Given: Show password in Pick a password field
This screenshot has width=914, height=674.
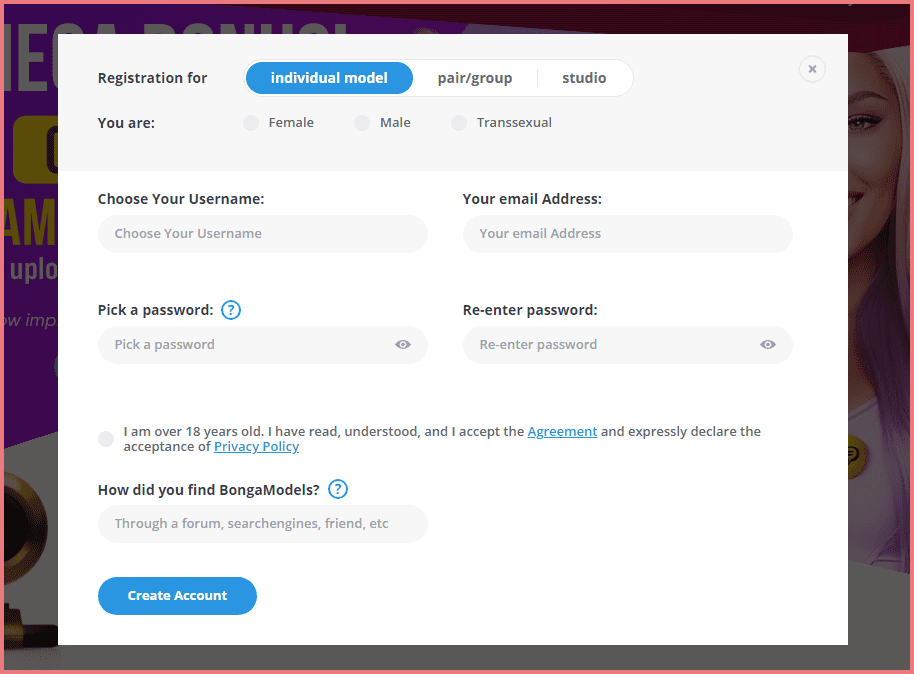Looking at the screenshot, I should point(403,345).
